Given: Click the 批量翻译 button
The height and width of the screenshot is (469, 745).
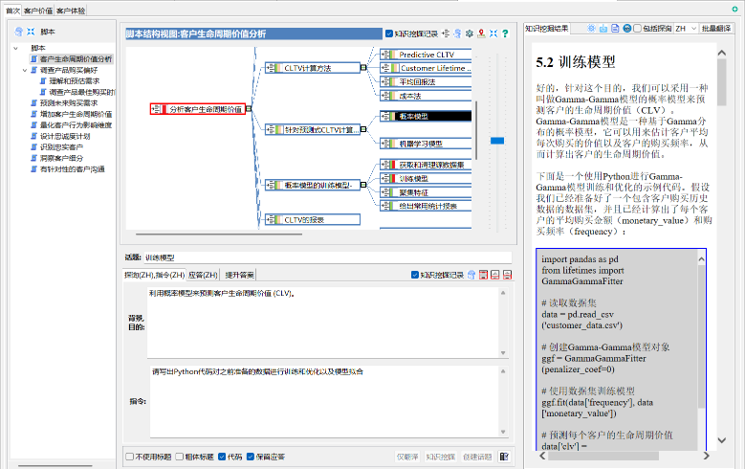Looking at the screenshot, I should (x=724, y=29).
